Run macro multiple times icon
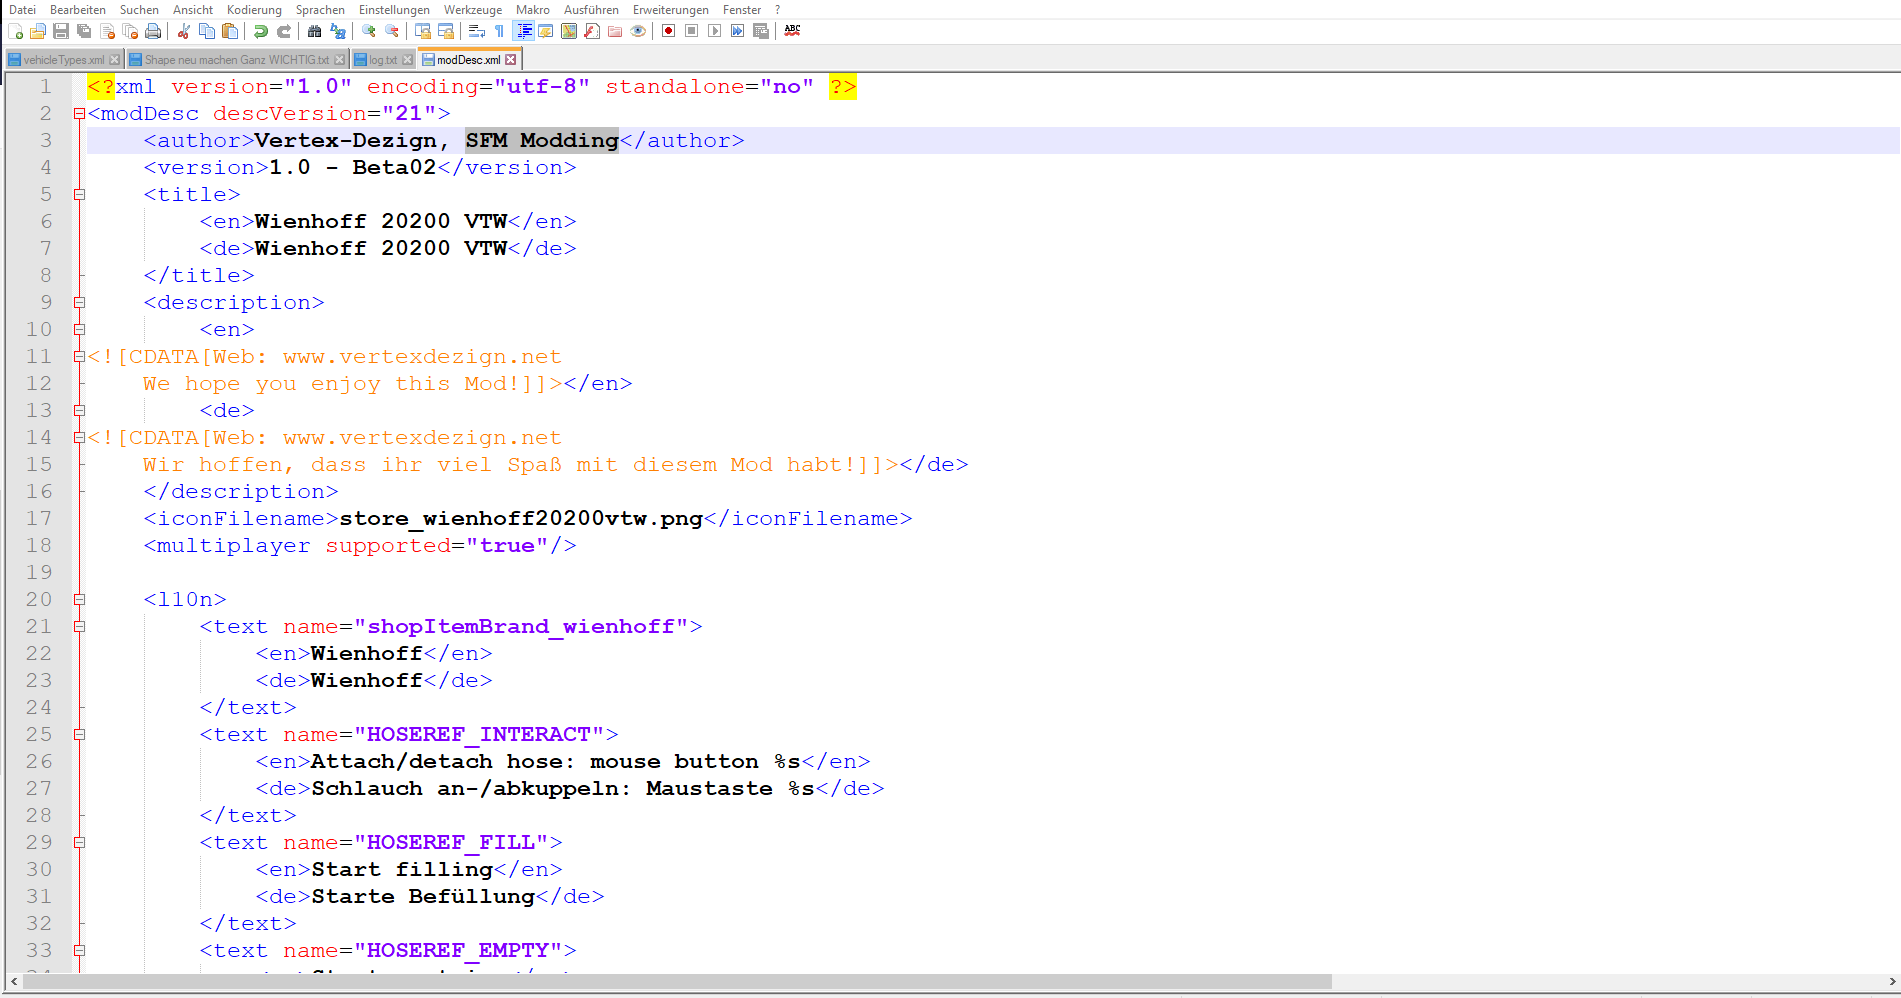The height and width of the screenshot is (998, 1901). (x=737, y=31)
